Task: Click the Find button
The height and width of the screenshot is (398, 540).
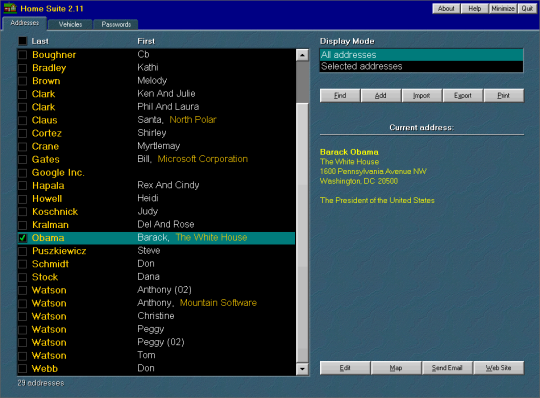Action: coord(340,95)
